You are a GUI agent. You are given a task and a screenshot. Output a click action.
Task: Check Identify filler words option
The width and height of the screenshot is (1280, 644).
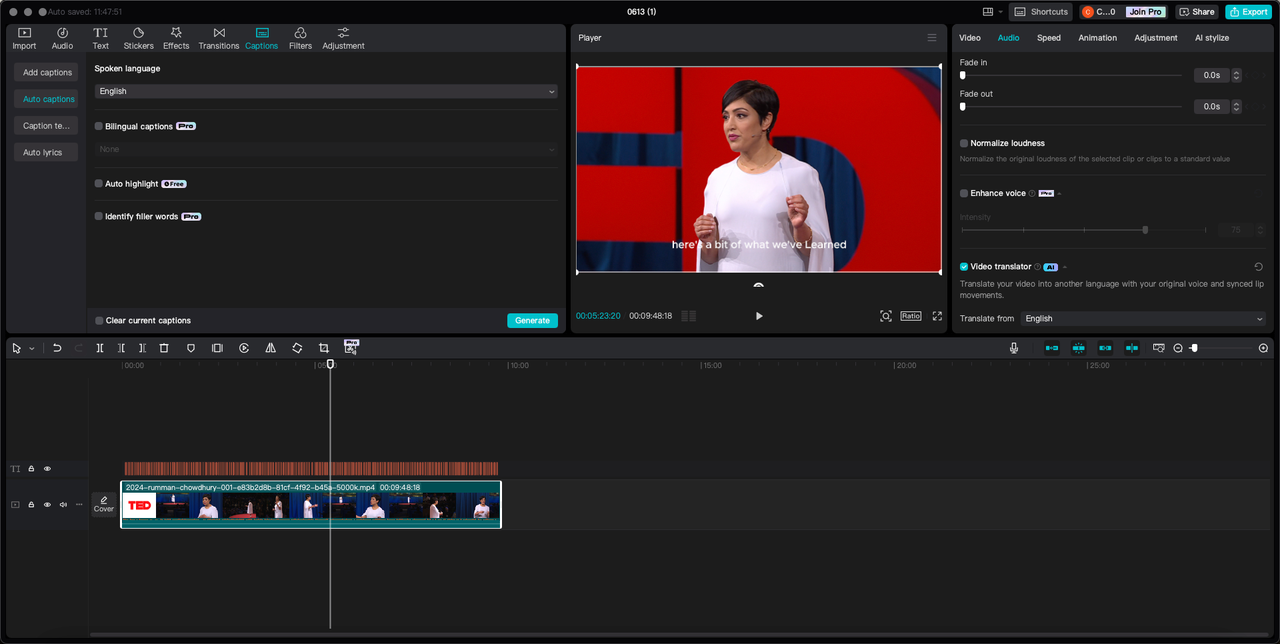[x=99, y=216]
